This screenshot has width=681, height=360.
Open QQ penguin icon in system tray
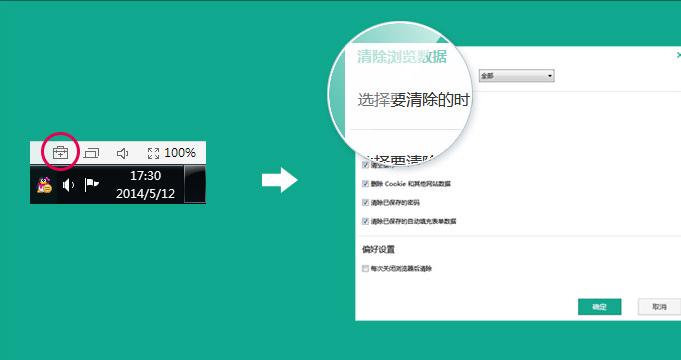(x=44, y=185)
